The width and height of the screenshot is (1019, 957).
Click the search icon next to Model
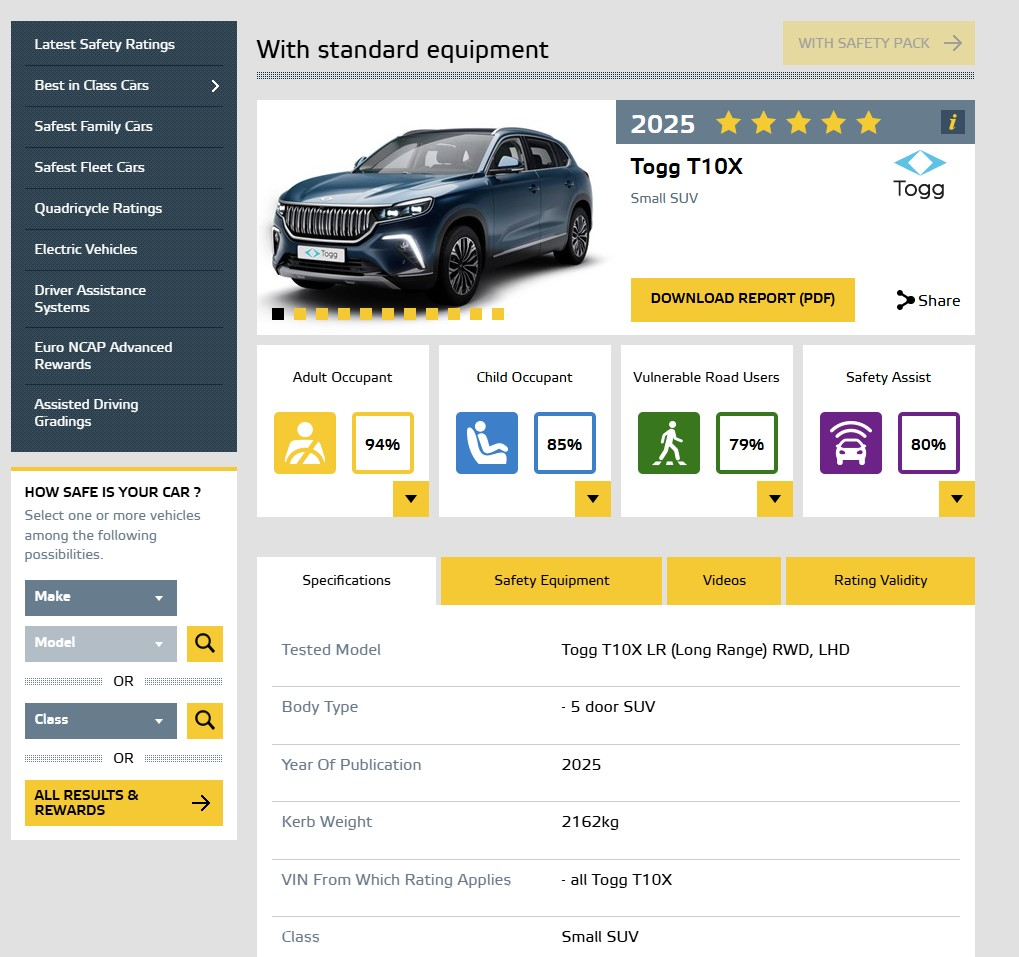click(x=205, y=644)
